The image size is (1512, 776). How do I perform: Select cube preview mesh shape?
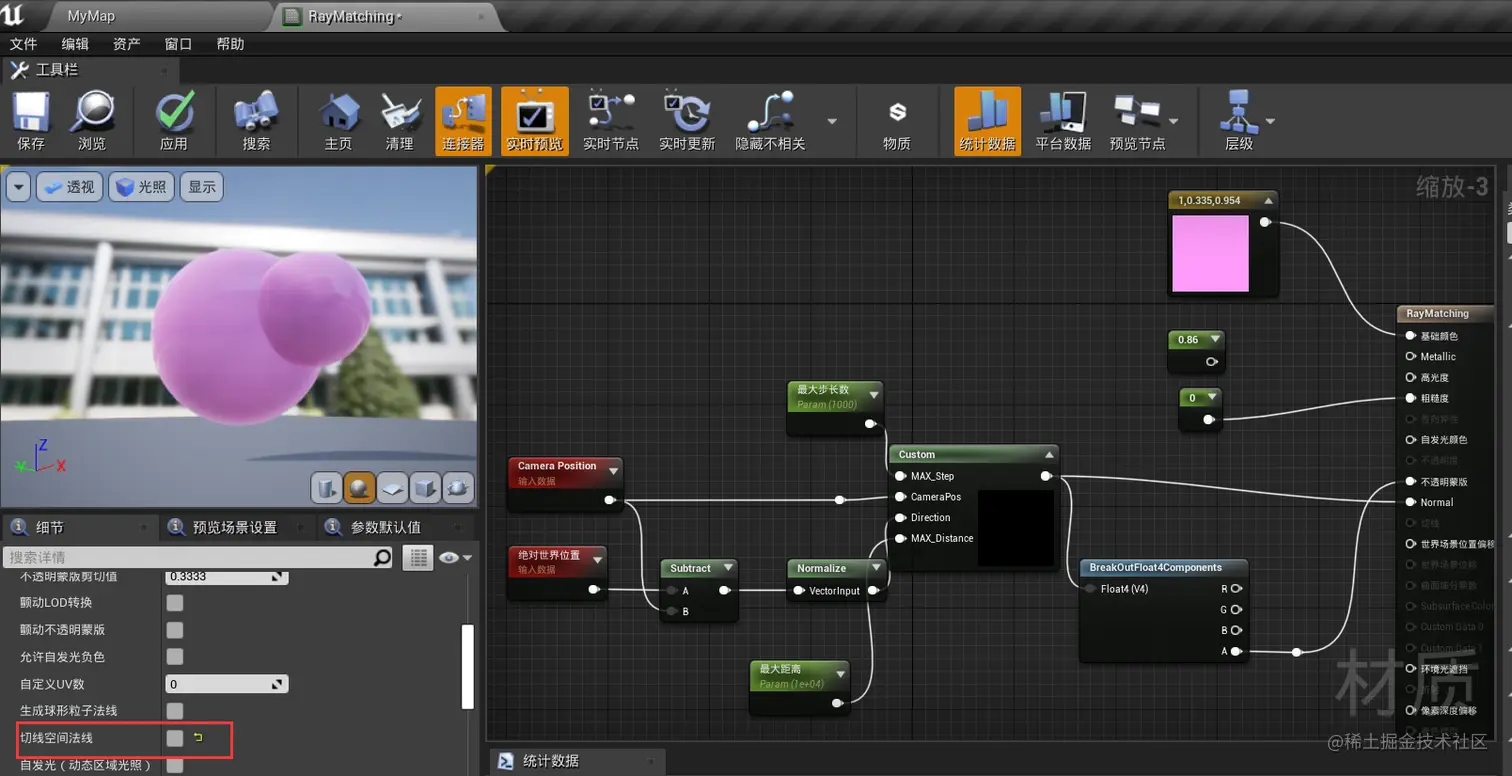(425, 487)
